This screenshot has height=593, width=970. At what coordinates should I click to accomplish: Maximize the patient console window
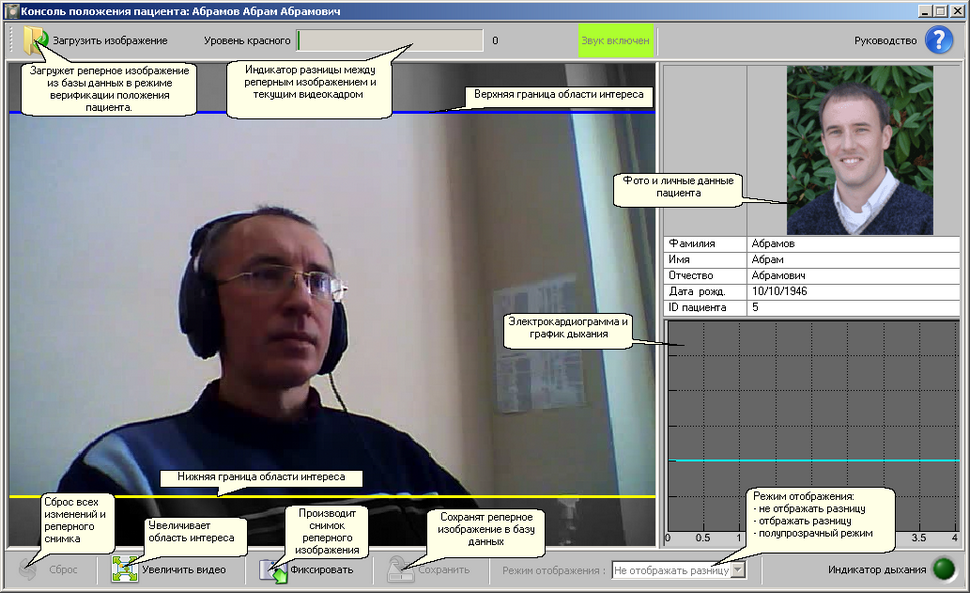click(x=940, y=11)
